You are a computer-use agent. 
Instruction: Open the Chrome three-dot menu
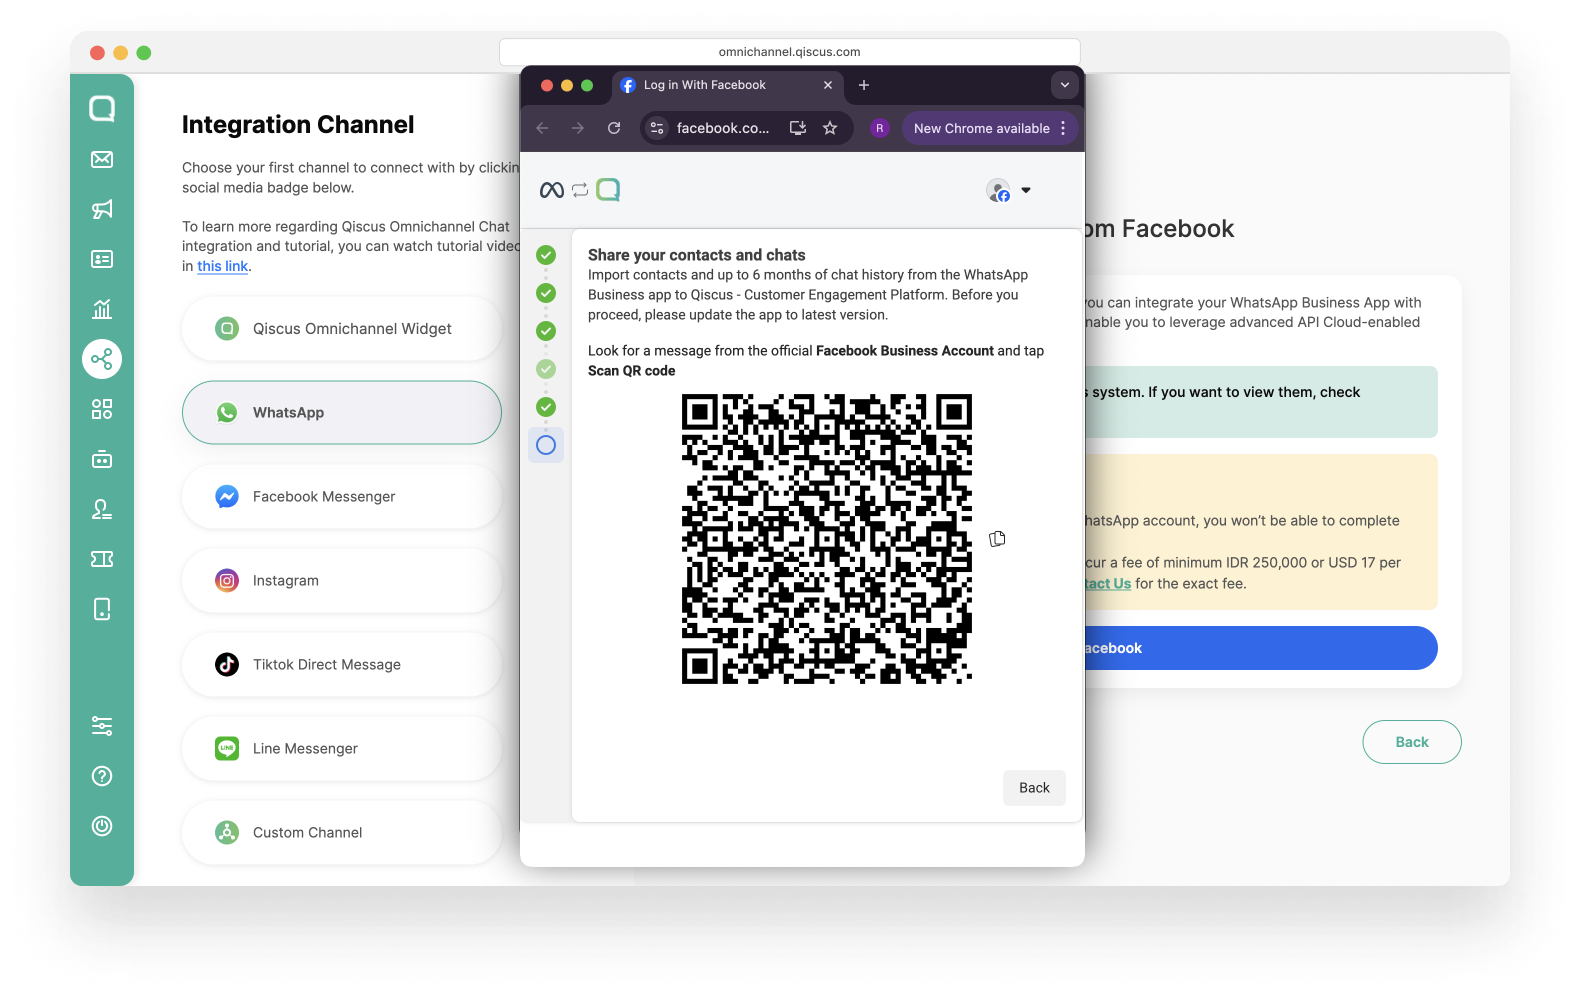click(x=1063, y=128)
